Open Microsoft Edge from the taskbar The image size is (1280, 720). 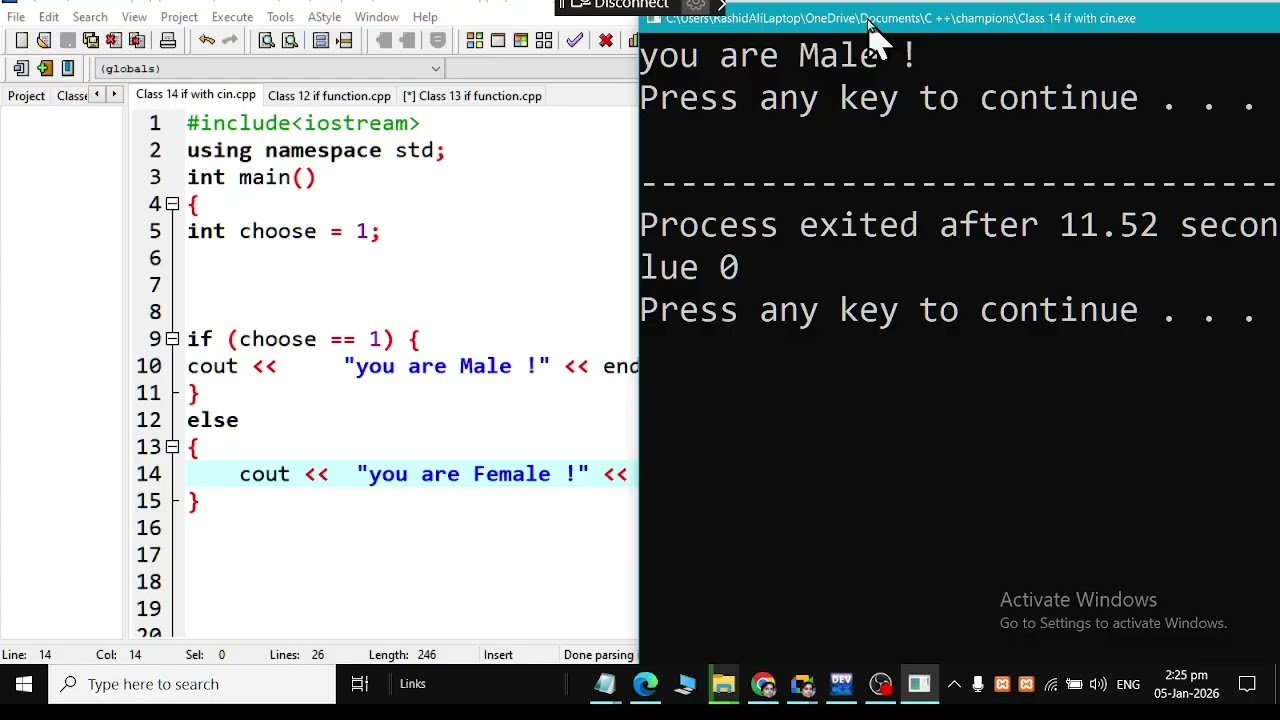coord(645,684)
